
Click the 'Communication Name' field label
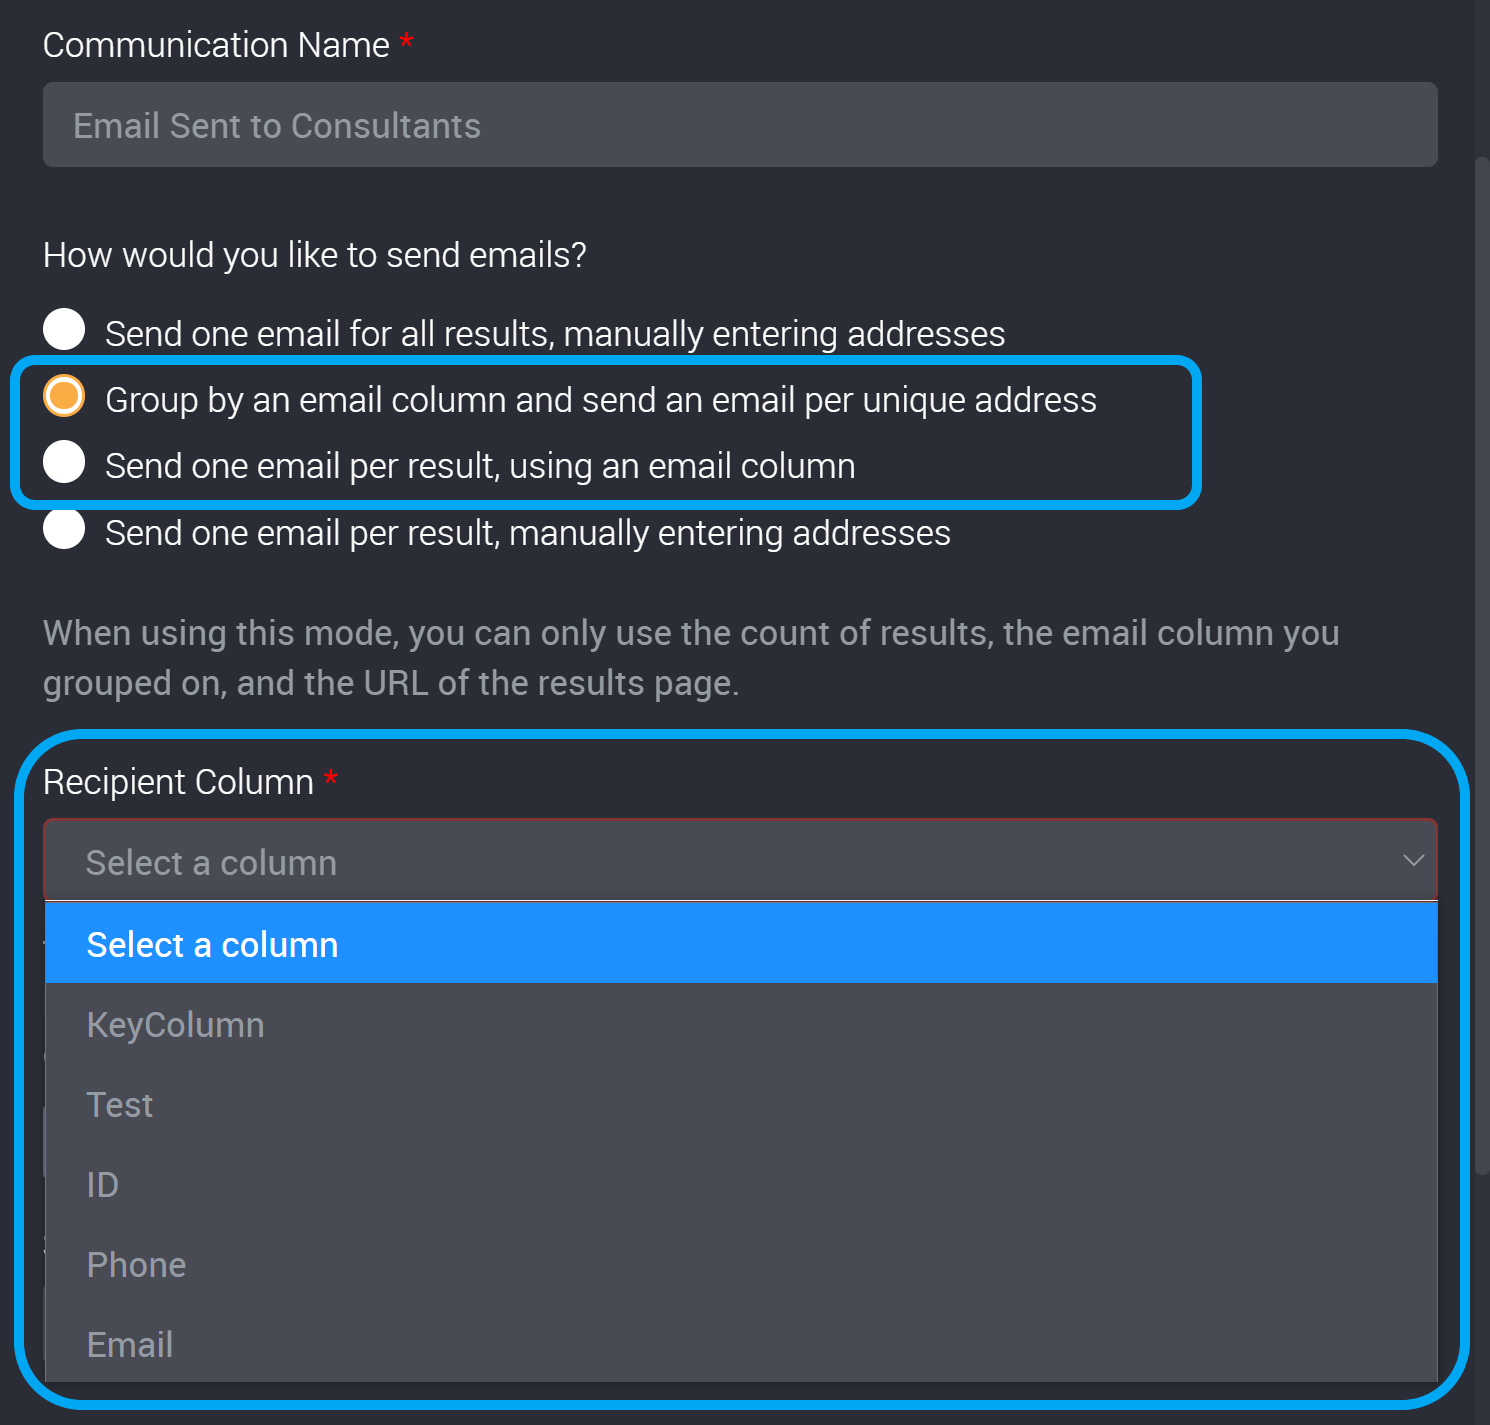[216, 45]
